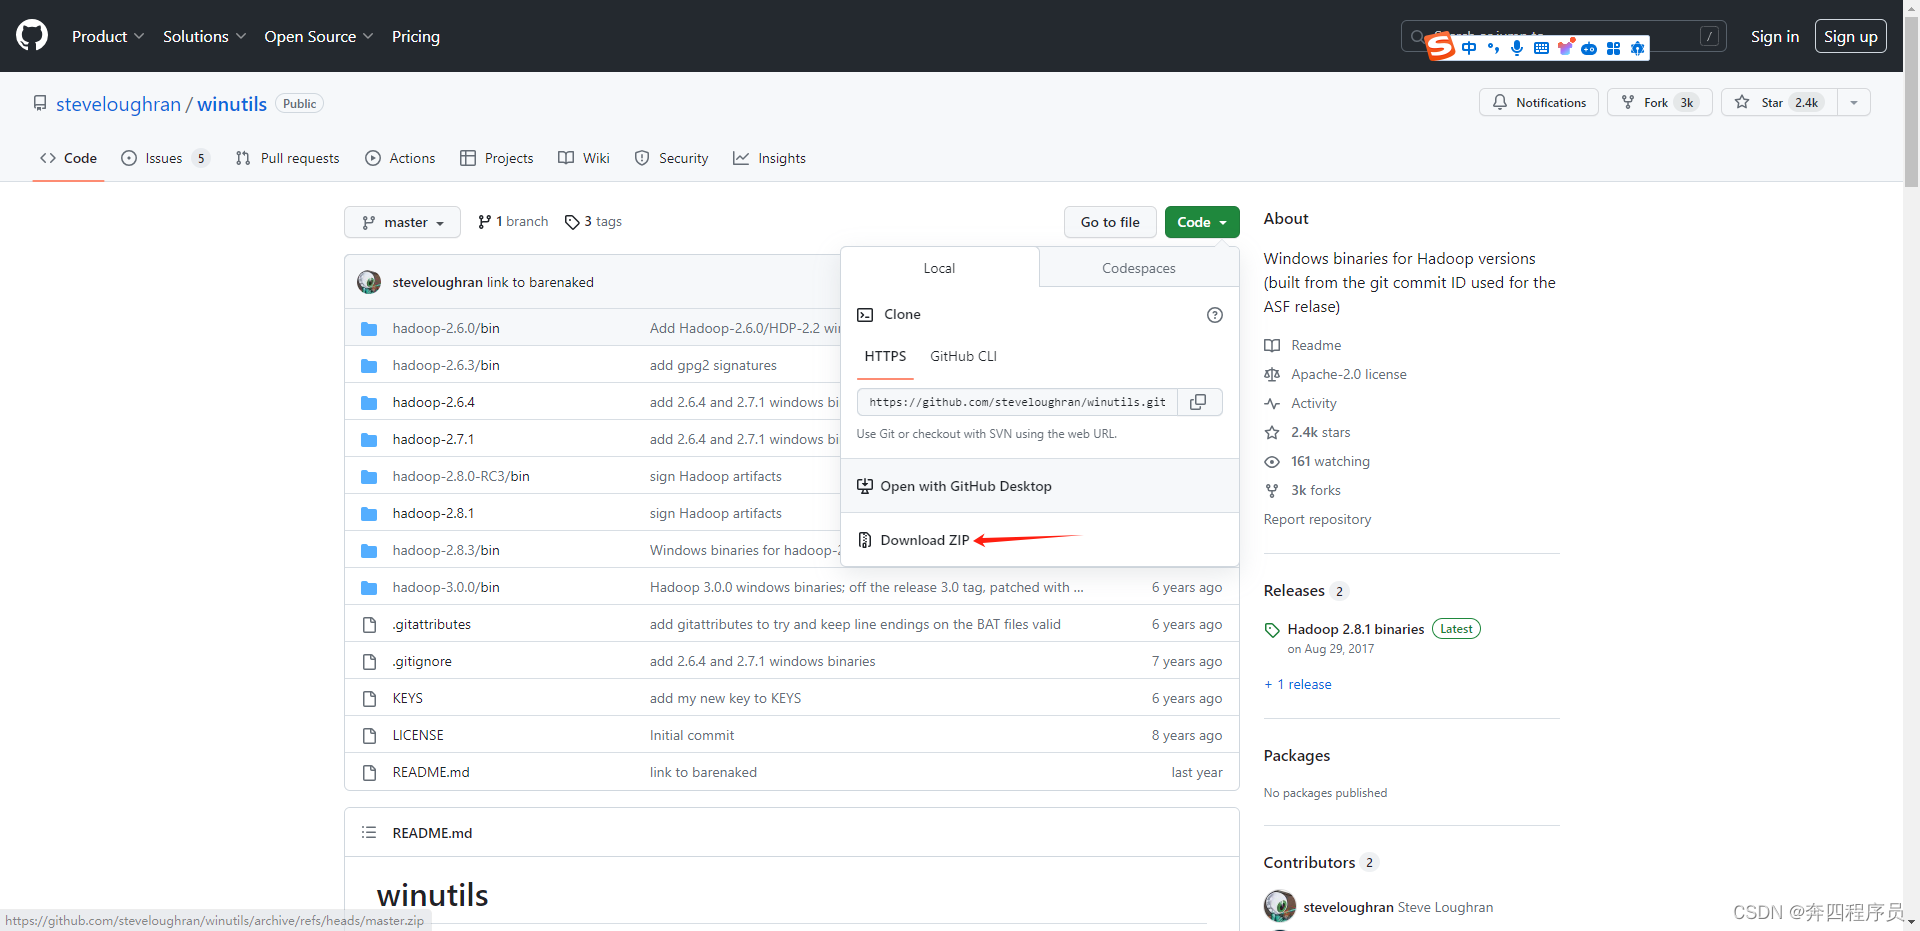
Task: Click the repository icon beside steveloughran/winutils
Action: 40,103
